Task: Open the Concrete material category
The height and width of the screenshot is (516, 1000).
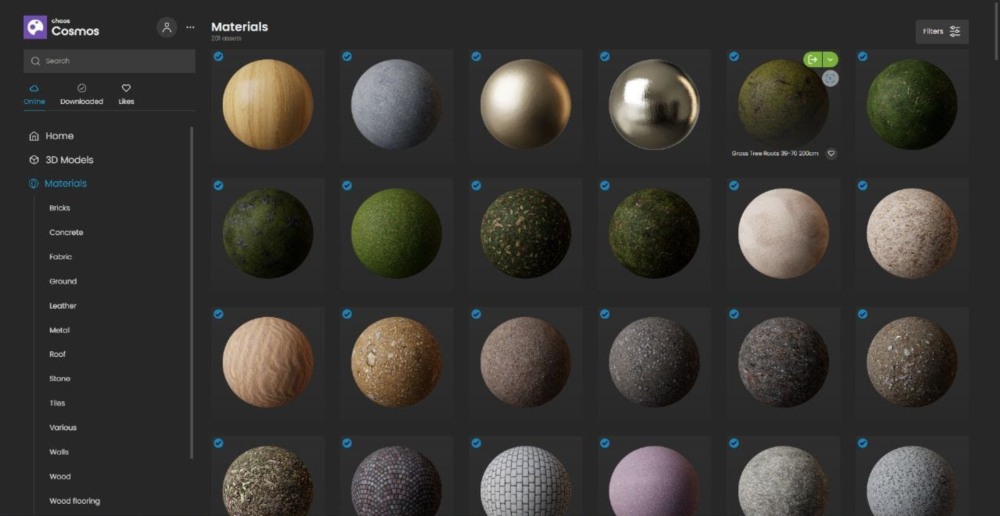Action: pos(66,233)
